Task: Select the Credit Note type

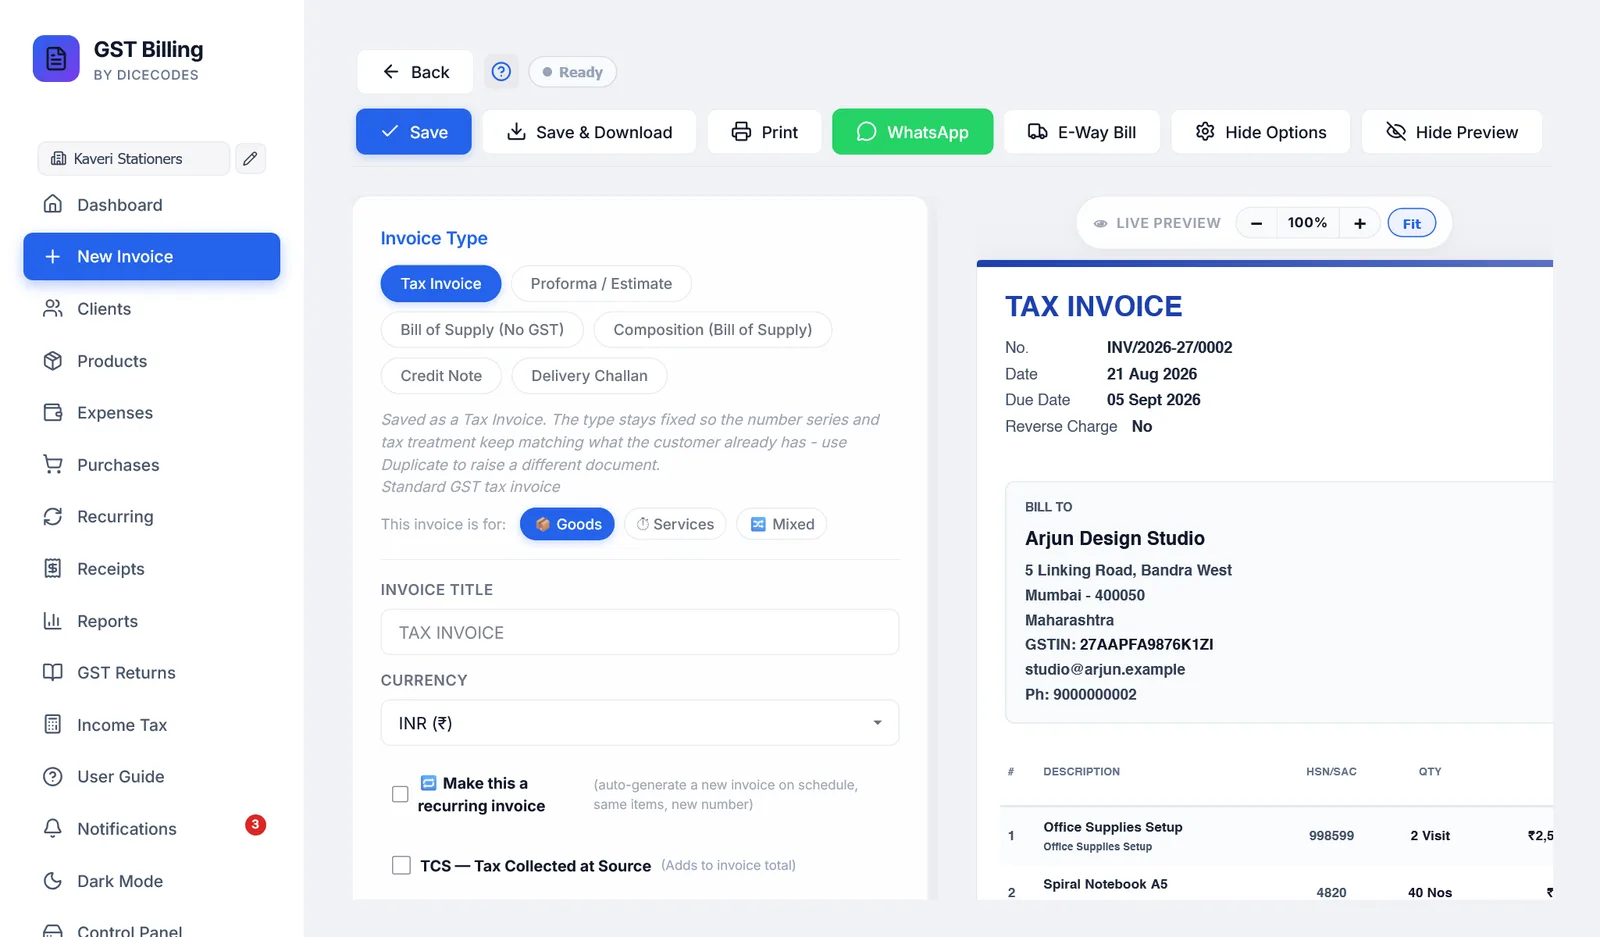Action: (441, 376)
